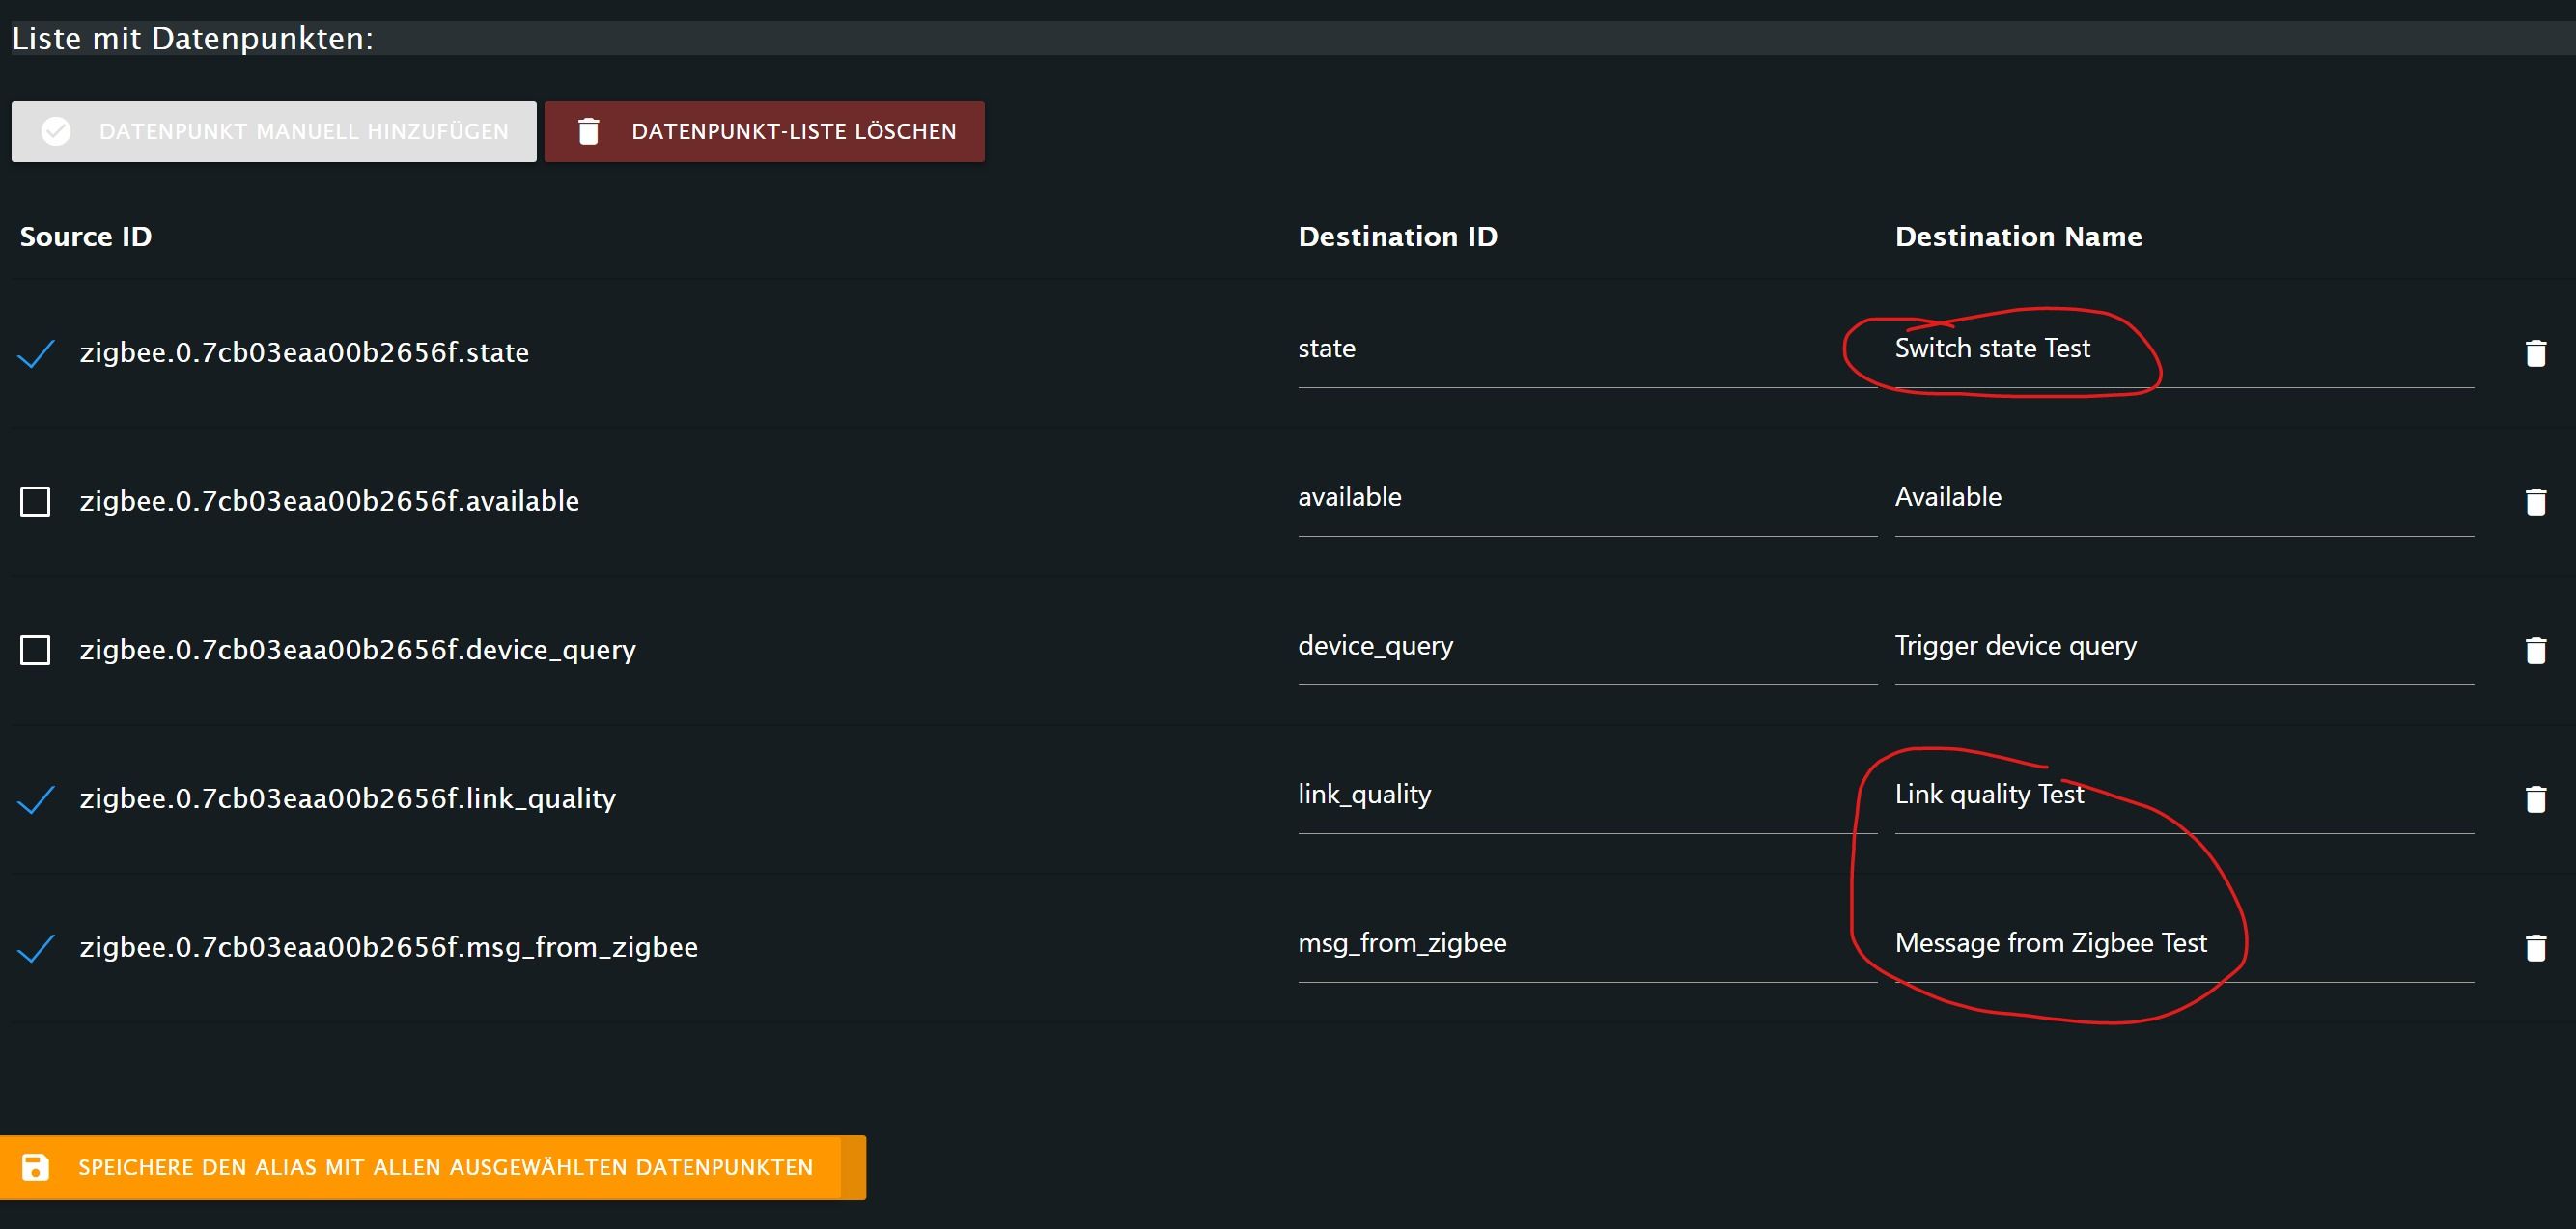Screen dimensions: 2576x1229
Task: Edit the 'msg_from_zigbee' Destination ID field
Action: (x=1587, y=944)
